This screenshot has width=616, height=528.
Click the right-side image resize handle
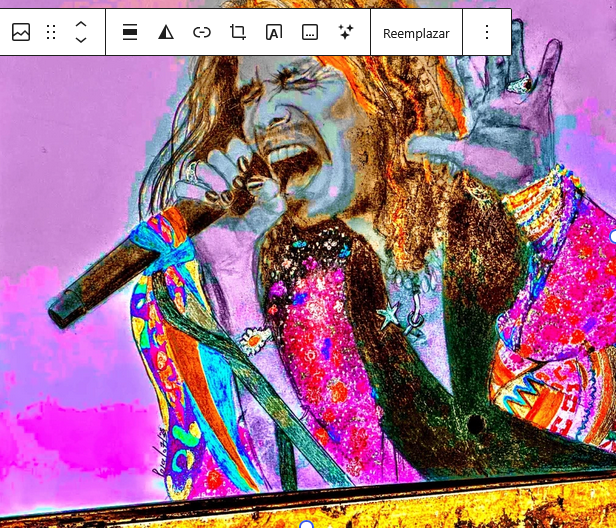(614, 236)
